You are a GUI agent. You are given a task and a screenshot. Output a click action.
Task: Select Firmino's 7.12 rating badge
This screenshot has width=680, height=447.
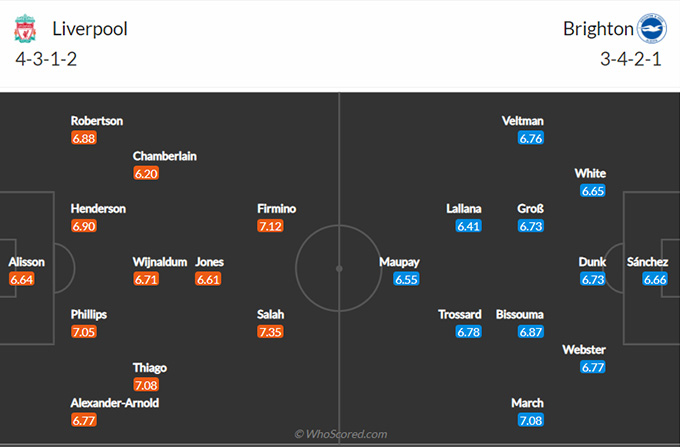pos(270,226)
